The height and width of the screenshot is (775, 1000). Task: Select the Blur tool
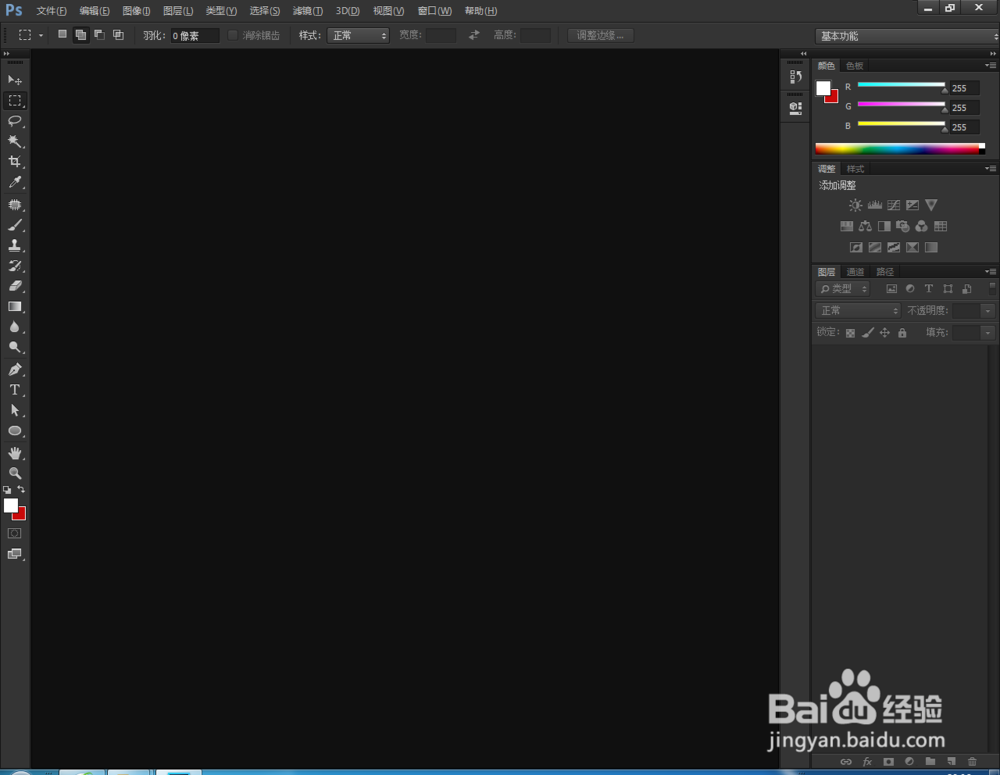point(15,327)
